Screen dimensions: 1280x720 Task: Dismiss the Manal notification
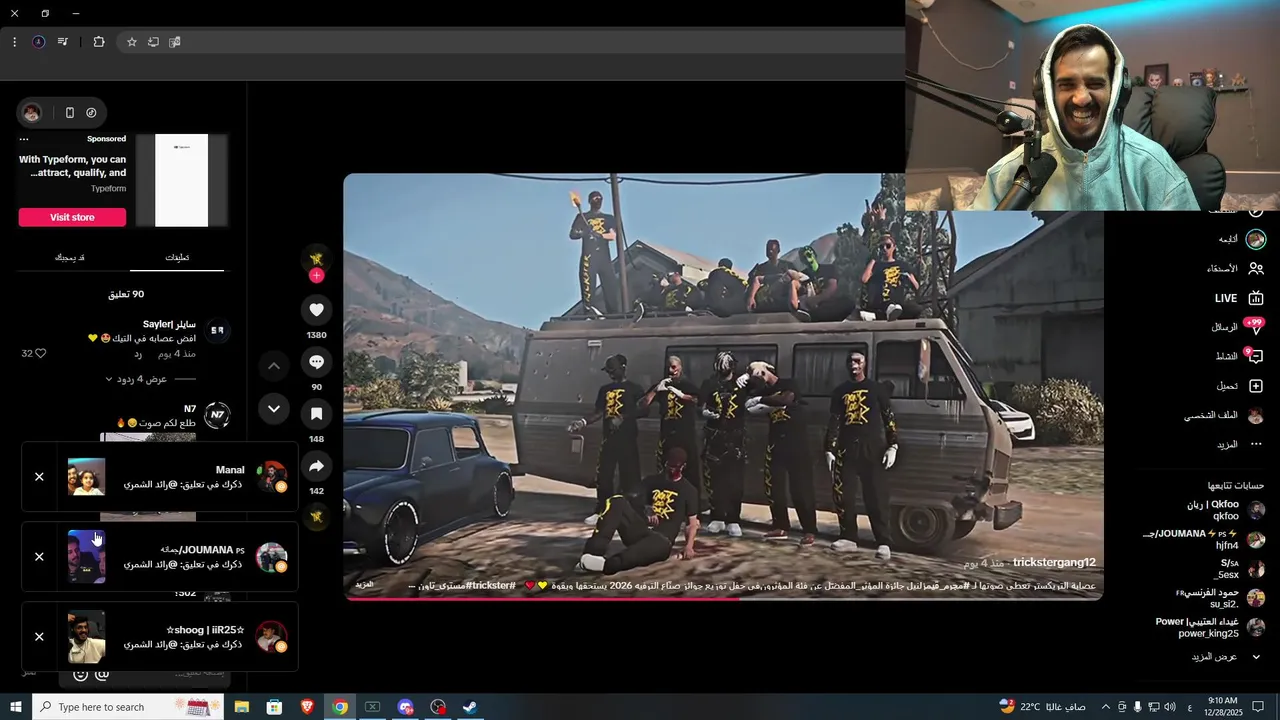(x=39, y=477)
